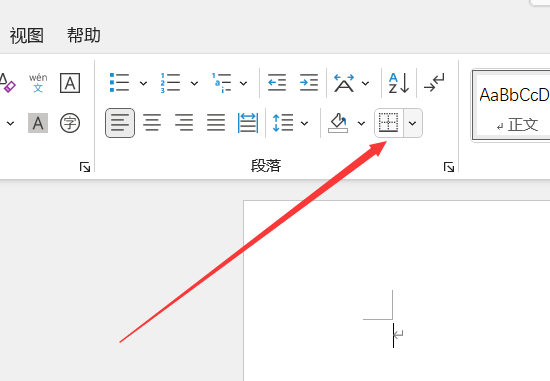Click the phonetic guide wén icon

38,83
